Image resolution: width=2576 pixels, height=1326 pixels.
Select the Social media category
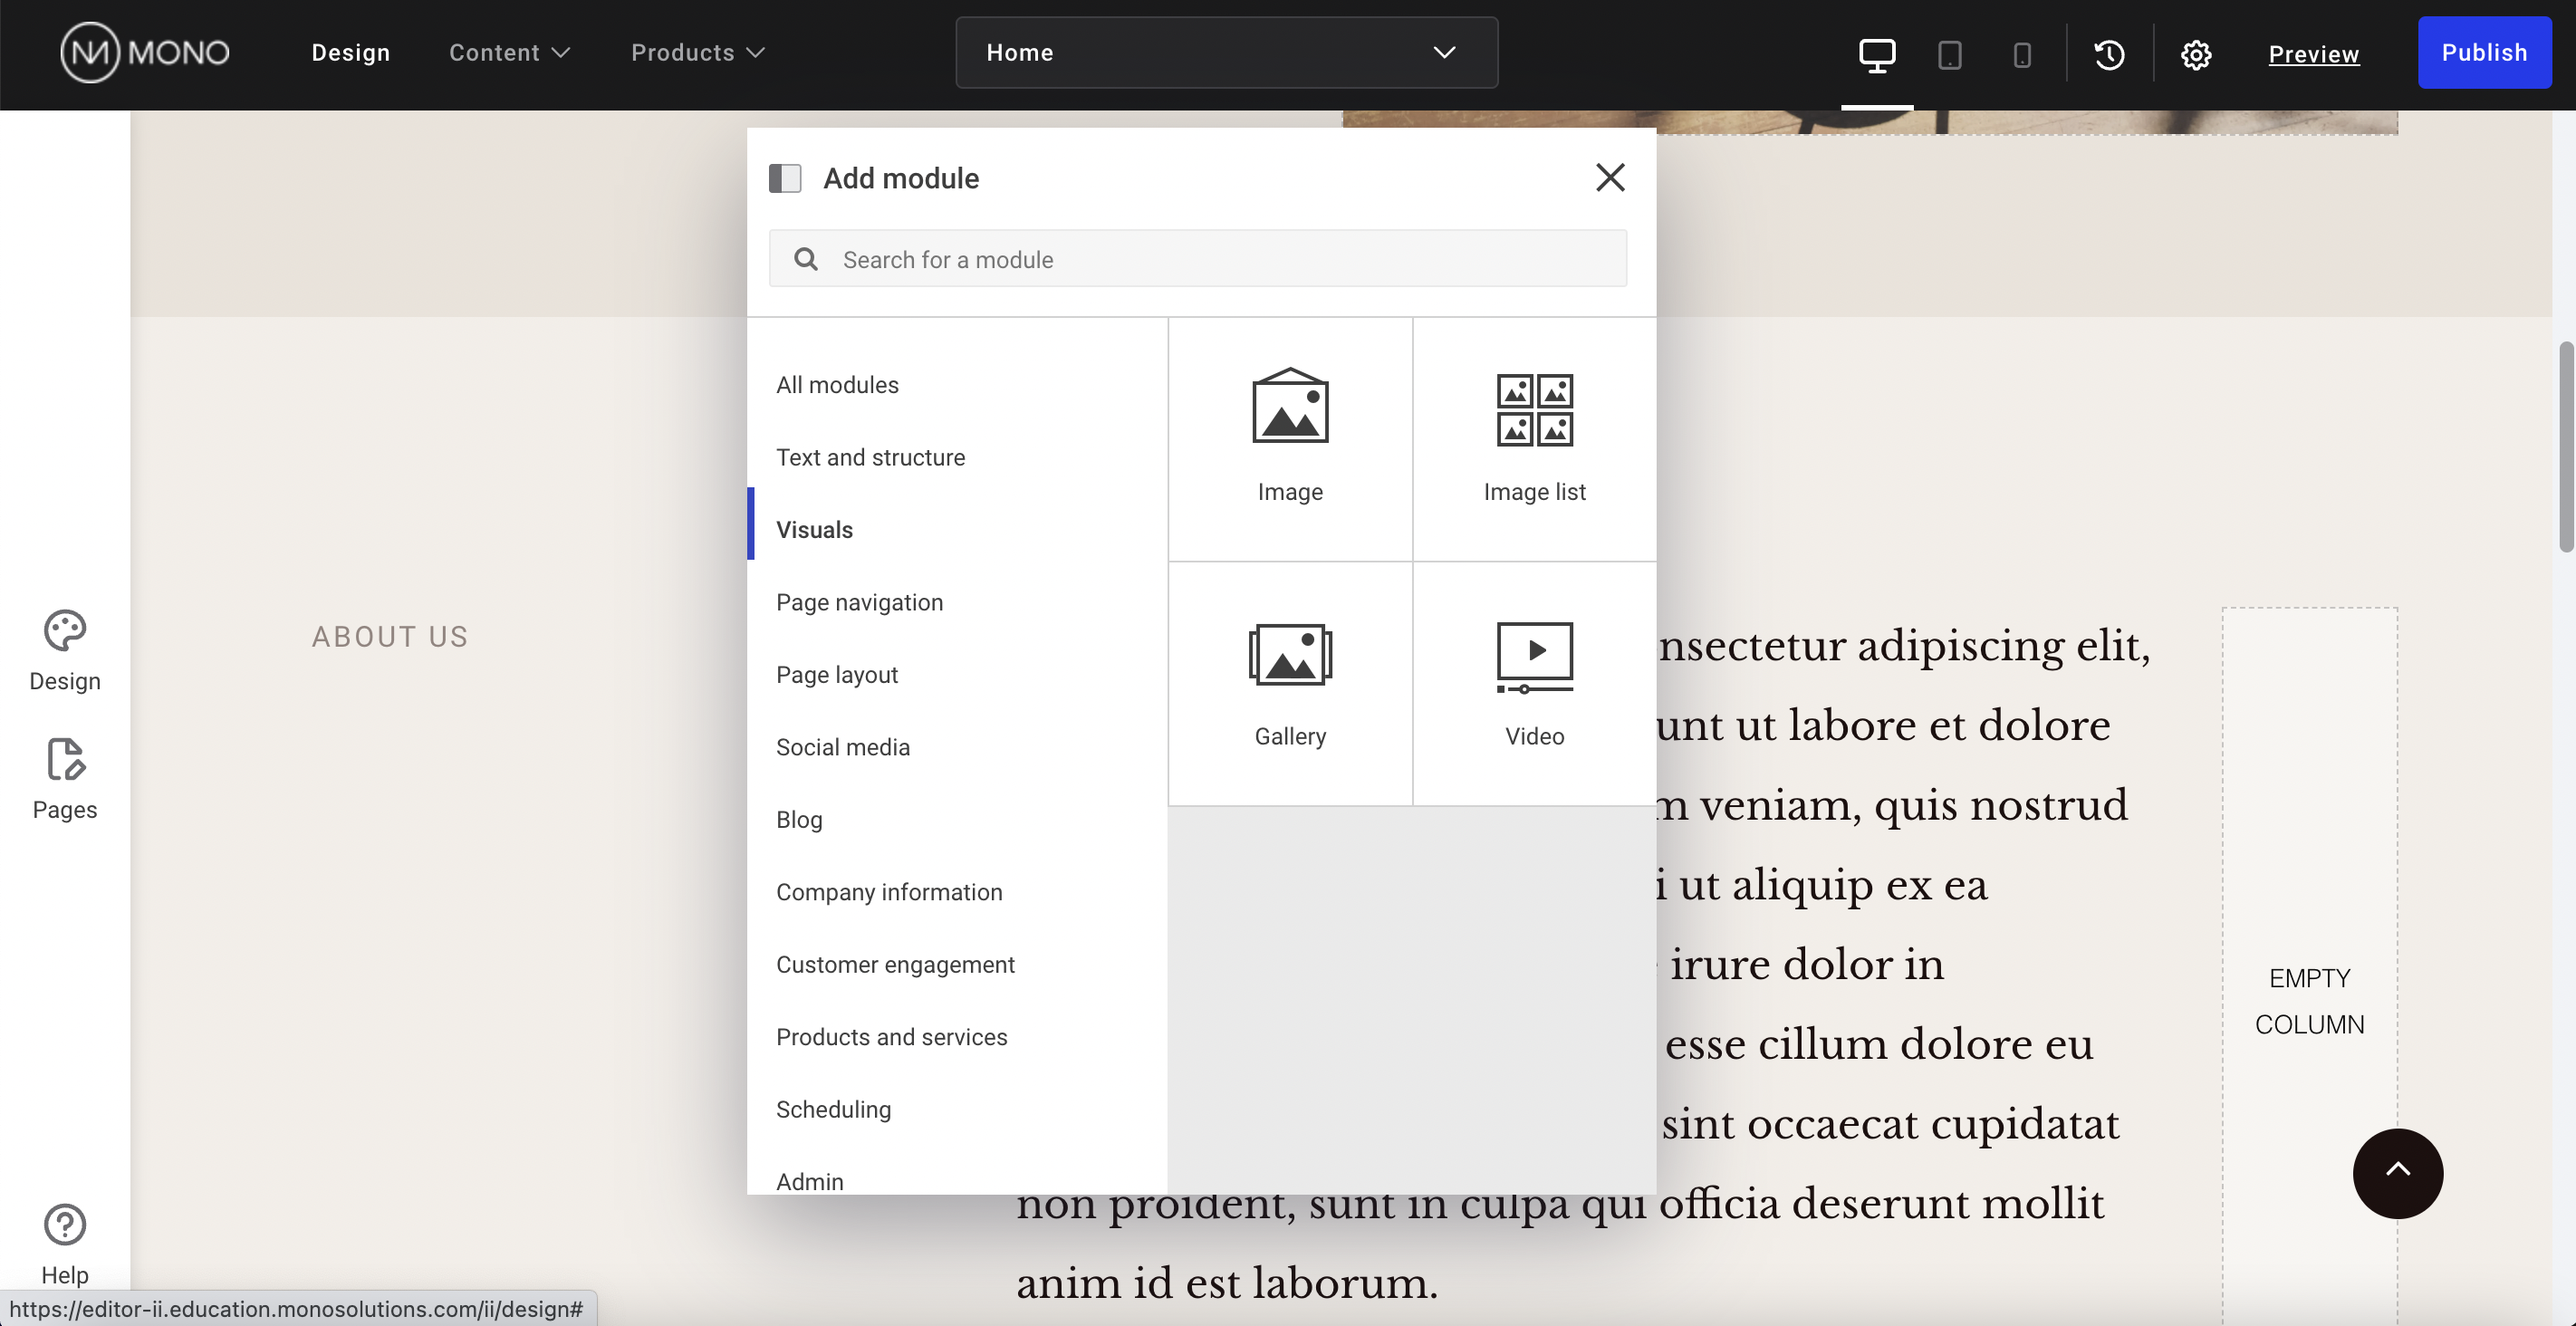click(x=843, y=746)
